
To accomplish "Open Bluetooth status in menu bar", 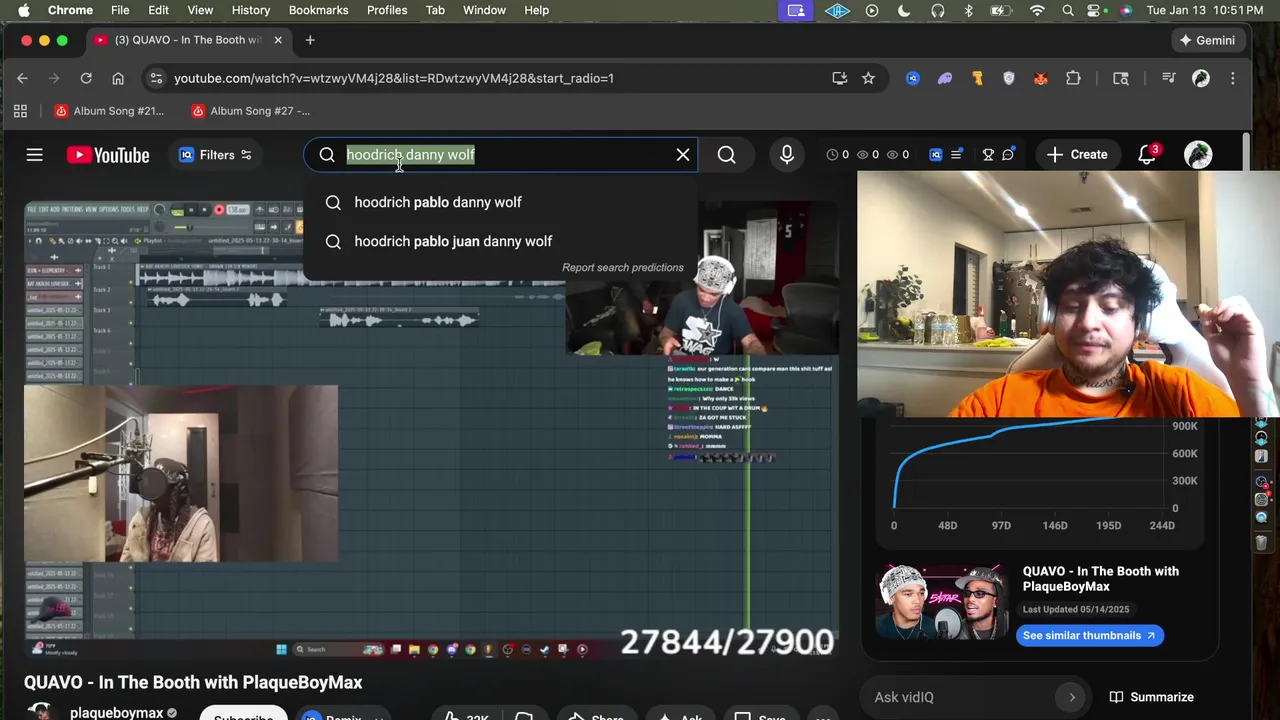I will (x=968, y=10).
